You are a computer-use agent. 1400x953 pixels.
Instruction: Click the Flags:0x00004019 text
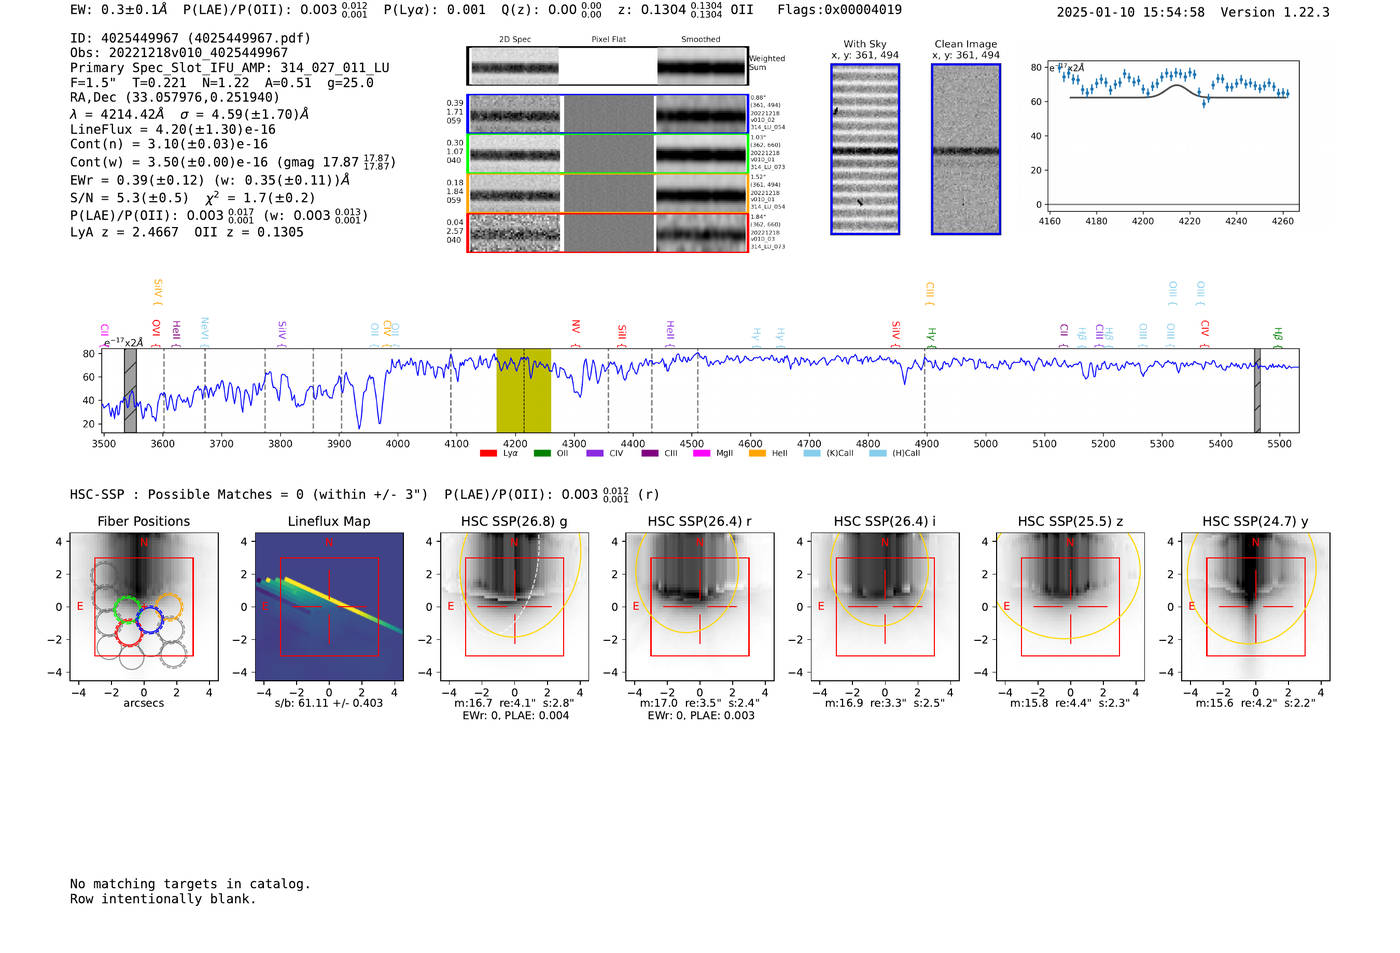point(839,10)
